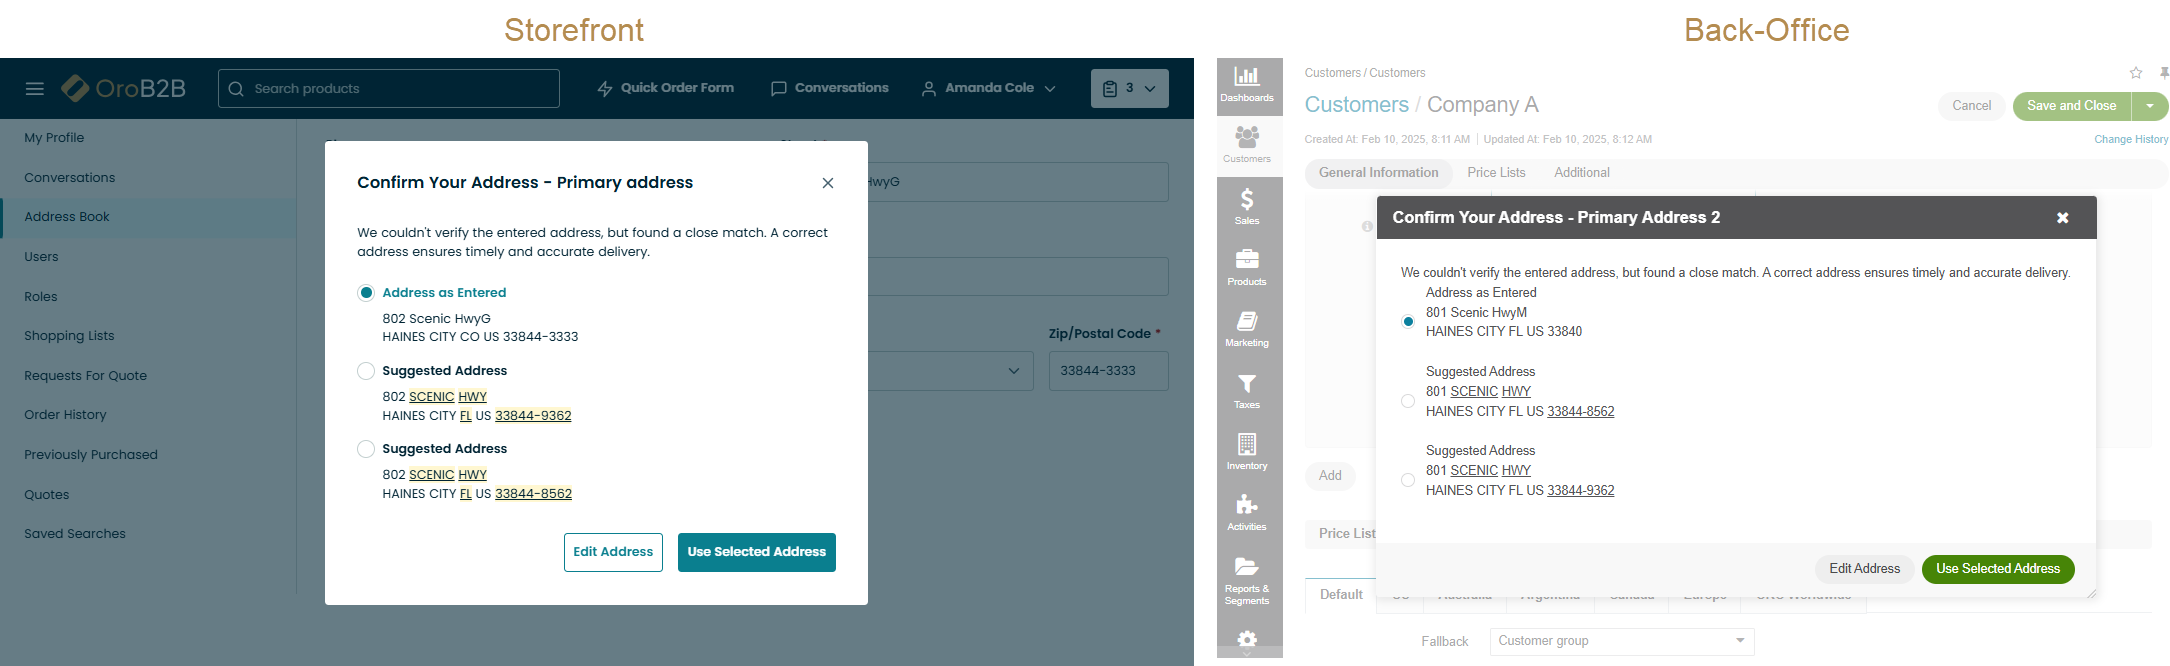
Task: Open the Marketing sidebar icon
Action: point(1247,328)
